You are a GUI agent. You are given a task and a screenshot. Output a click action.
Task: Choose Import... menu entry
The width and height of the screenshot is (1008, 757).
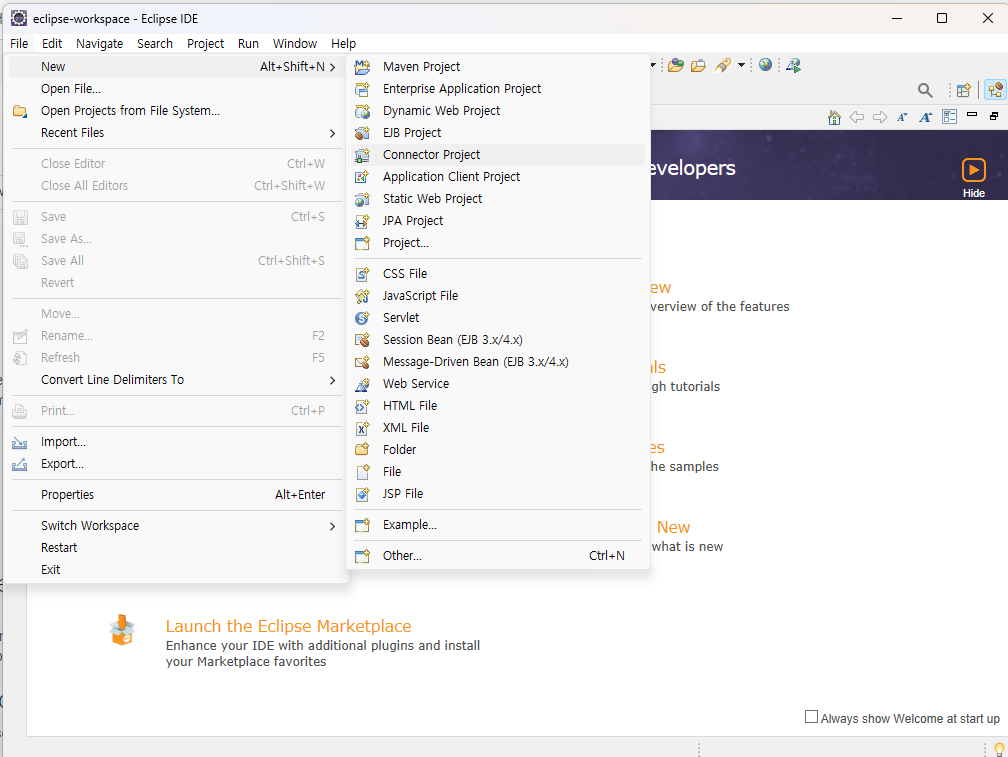coord(175,441)
